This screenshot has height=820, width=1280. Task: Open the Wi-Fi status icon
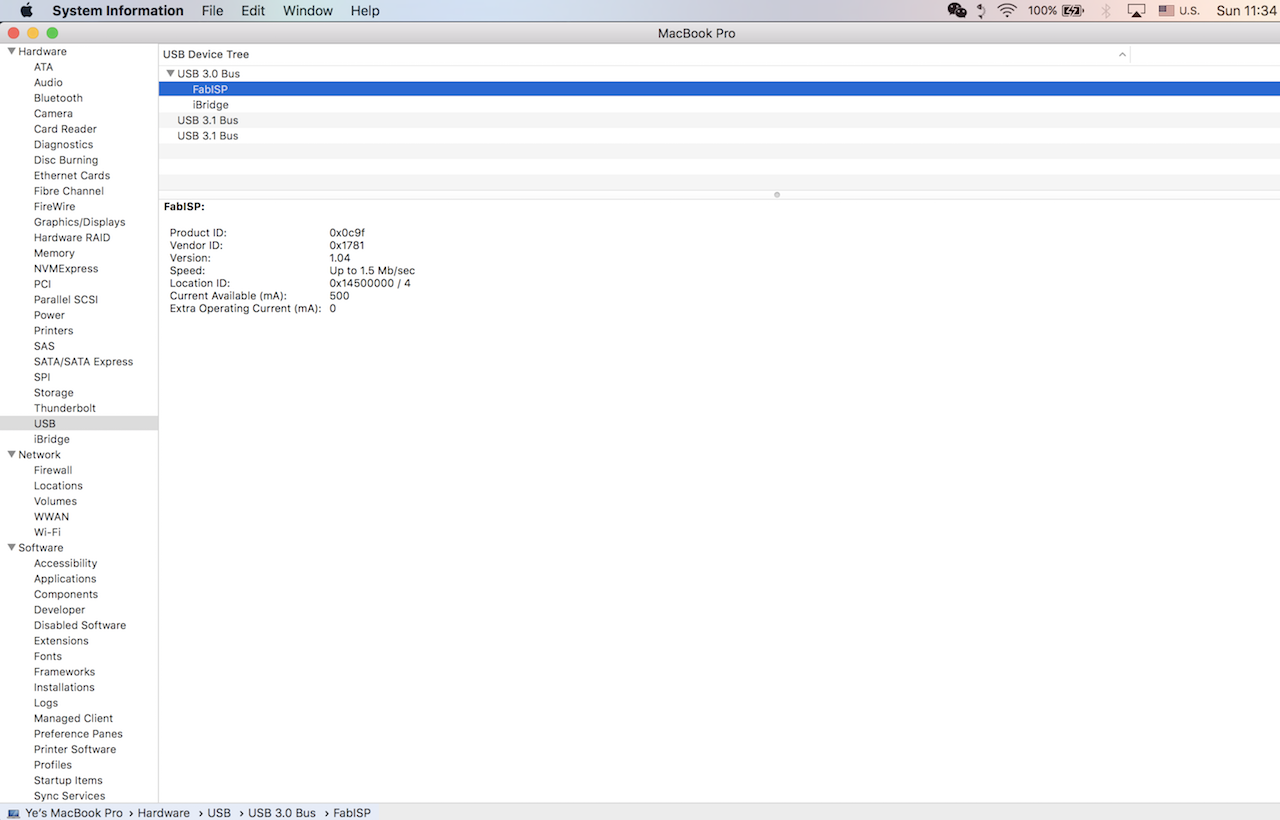coord(1007,11)
